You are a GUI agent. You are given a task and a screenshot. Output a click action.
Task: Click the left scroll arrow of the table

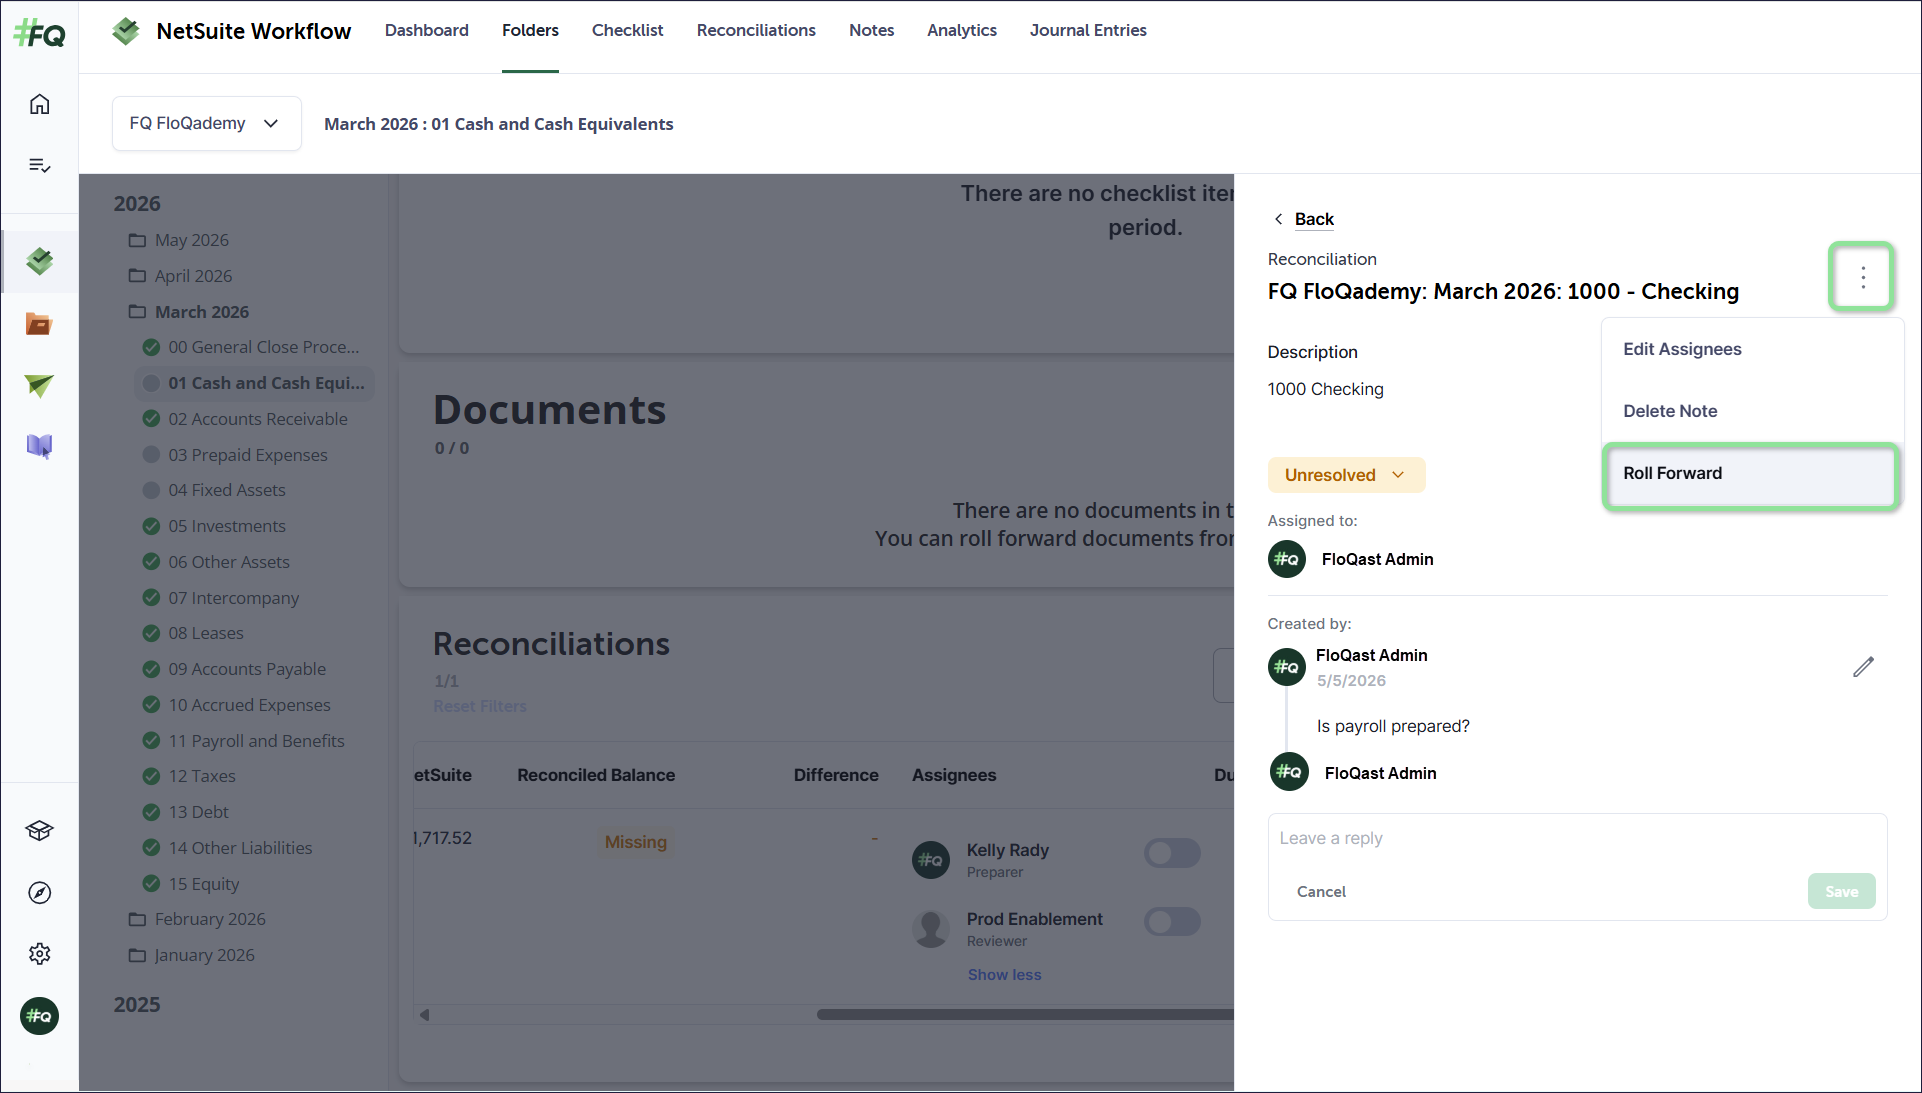tap(425, 1014)
